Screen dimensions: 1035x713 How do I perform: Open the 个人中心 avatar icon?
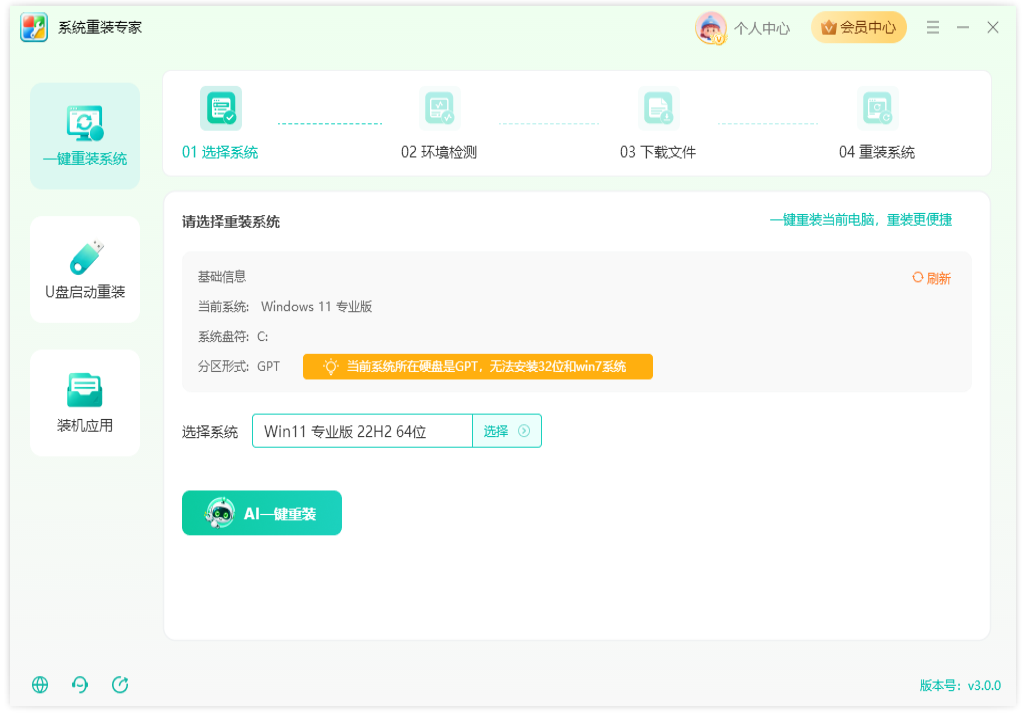[710, 28]
